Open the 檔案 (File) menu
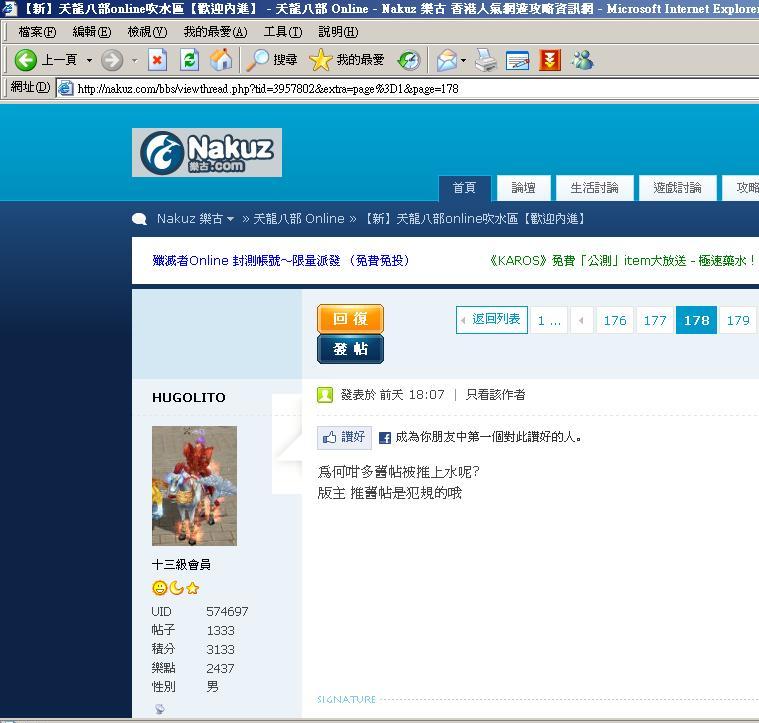This screenshot has width=759, height=723. tap(36, 32)
